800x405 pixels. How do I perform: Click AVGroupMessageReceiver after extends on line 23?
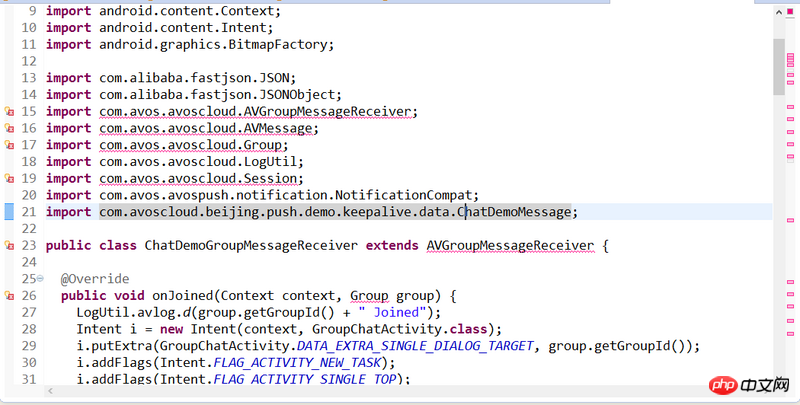point(510,246)
